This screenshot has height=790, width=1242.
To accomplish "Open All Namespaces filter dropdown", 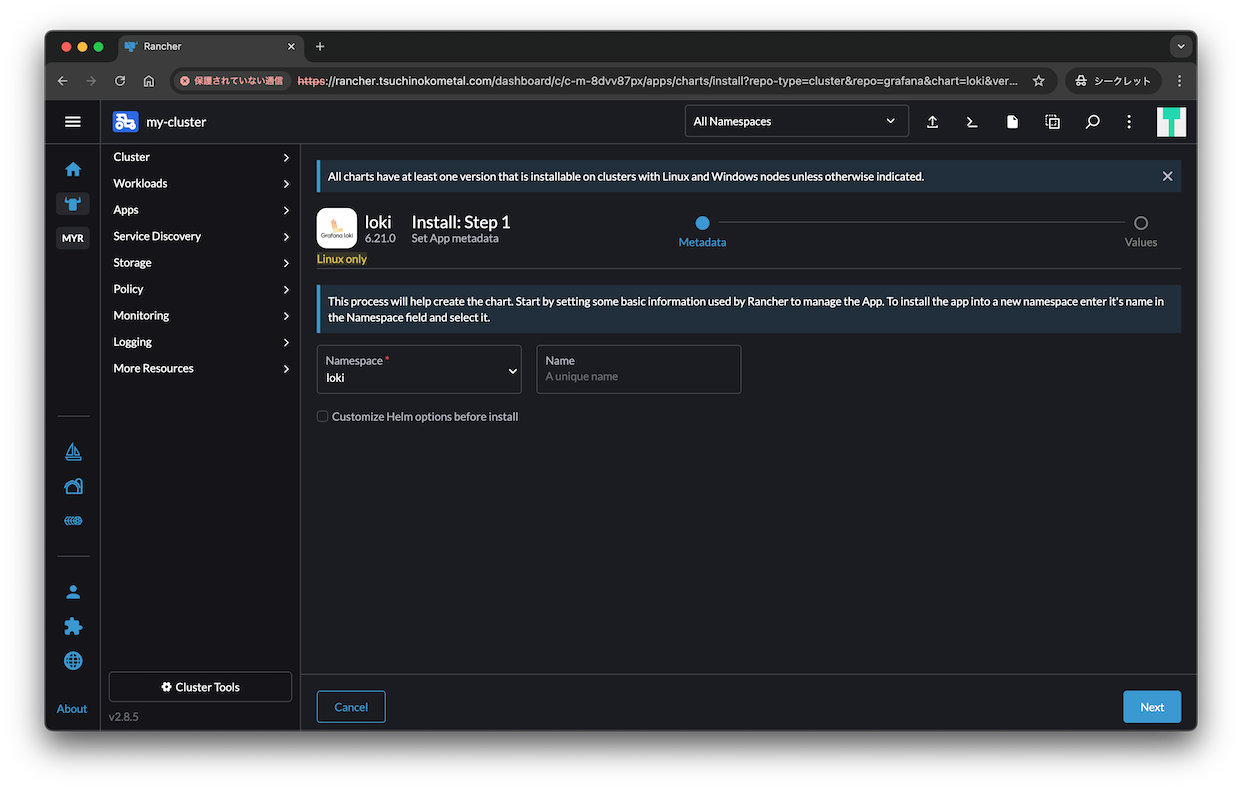I will (x=796, y=121).
